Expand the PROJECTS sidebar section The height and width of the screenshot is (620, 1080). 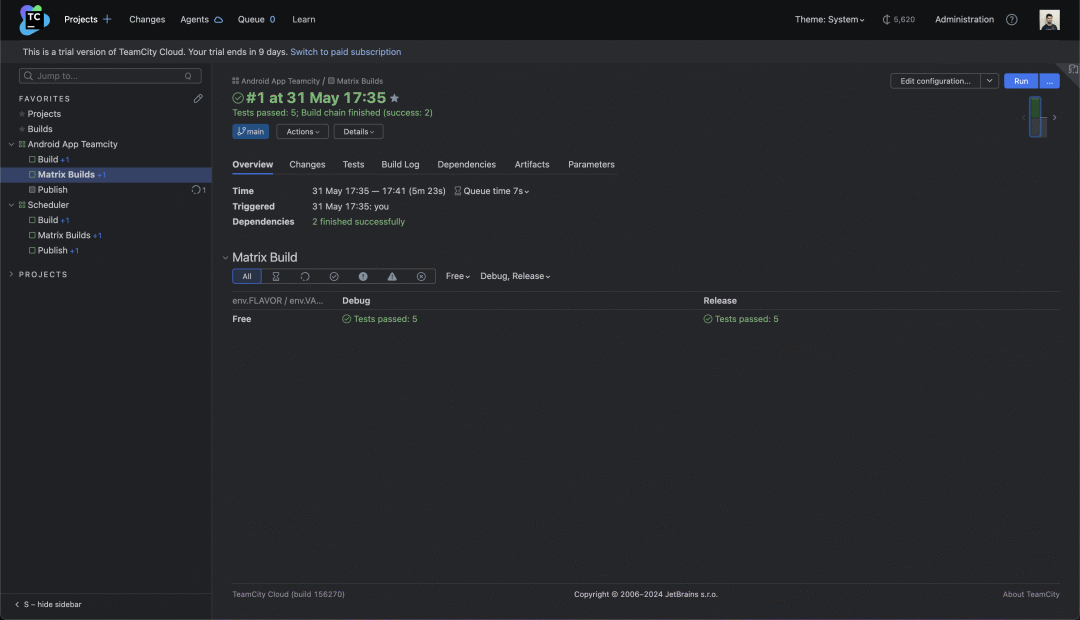click(x=11, y=274)
